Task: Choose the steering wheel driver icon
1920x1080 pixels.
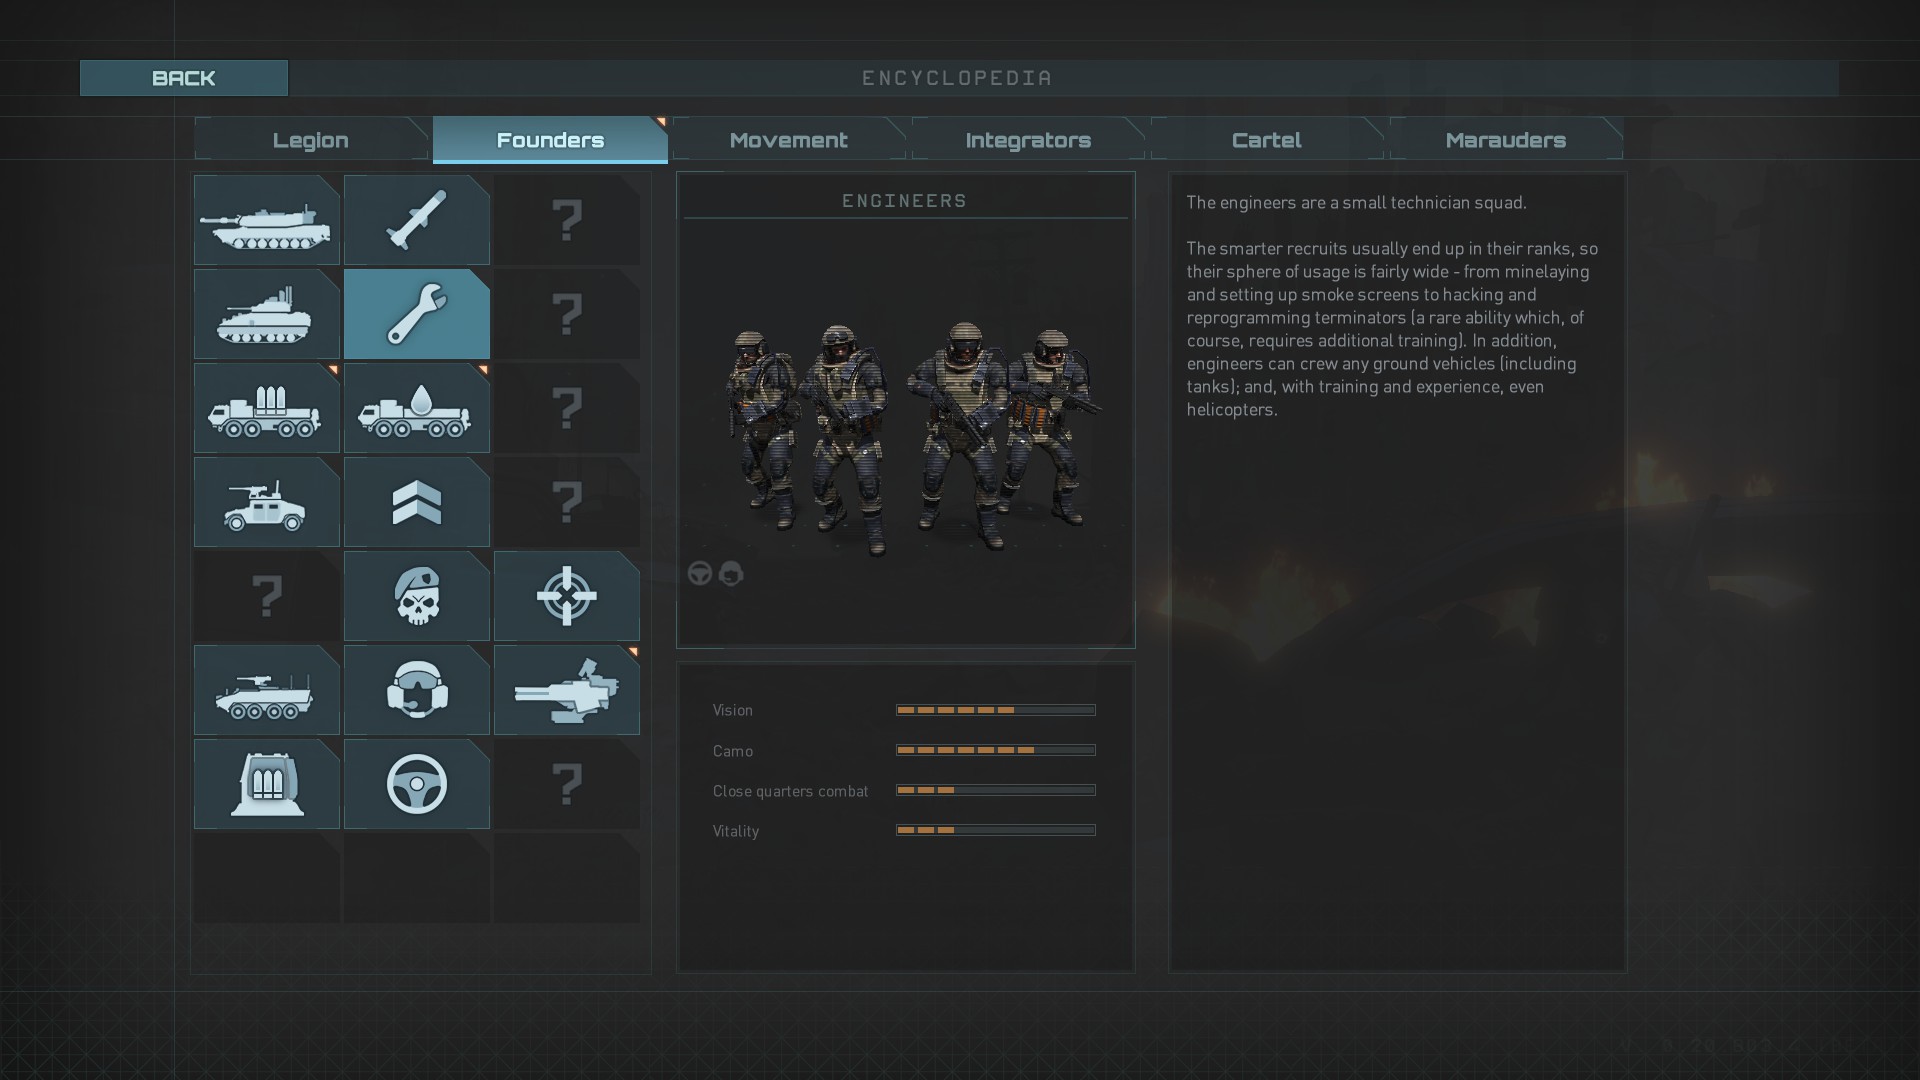Action: pos(416,784)
